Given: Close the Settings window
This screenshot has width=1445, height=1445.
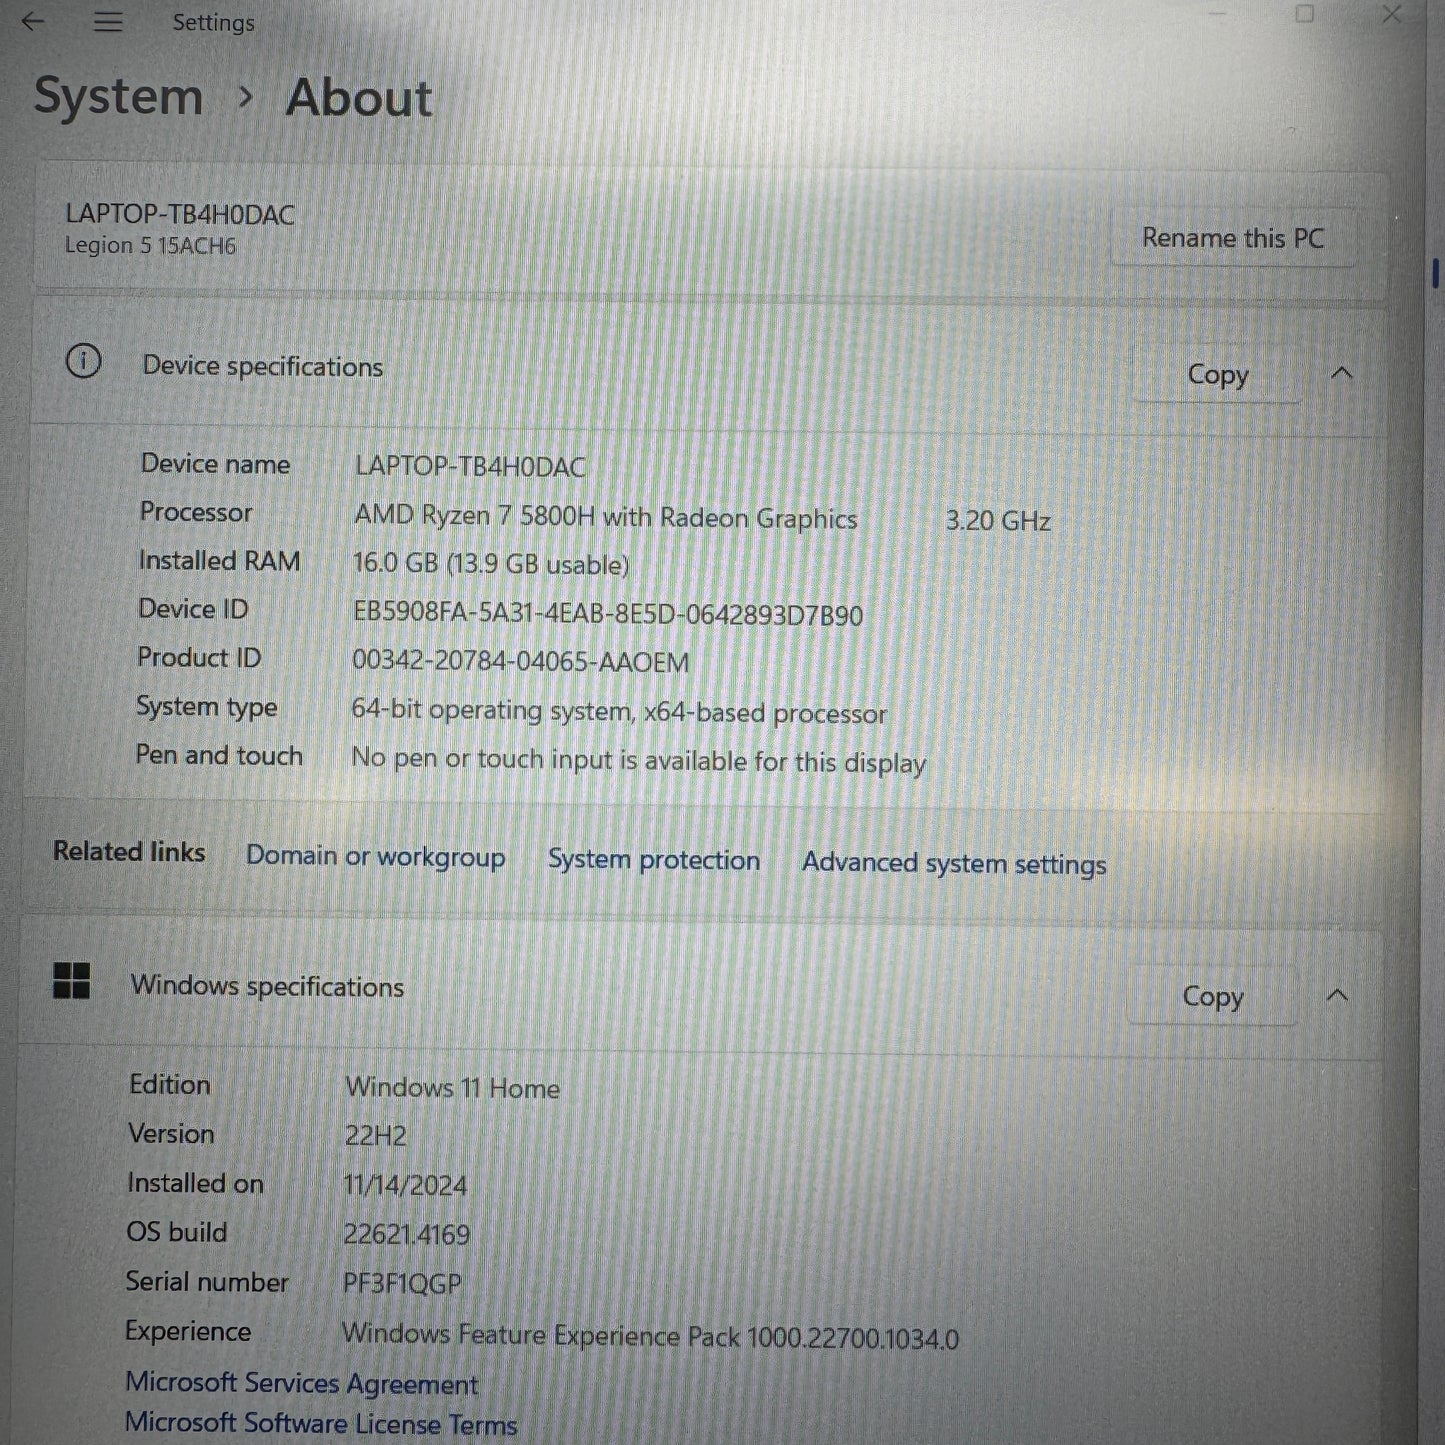Looking at the screenshot, I should tap(1391, 14).
